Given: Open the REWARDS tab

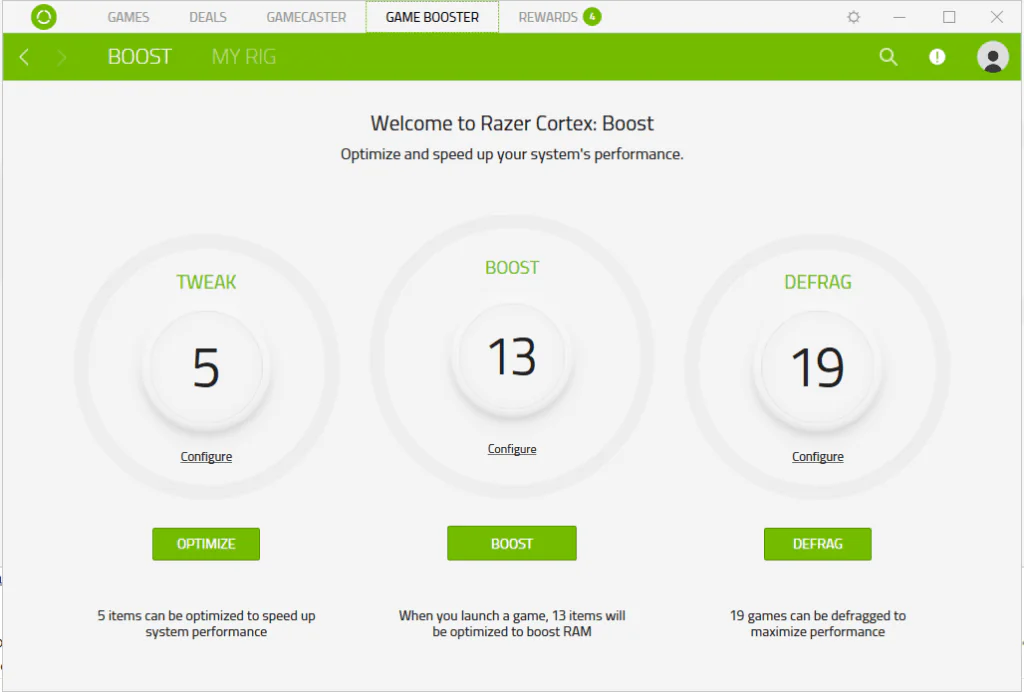Looking at the screenshot, I should point(548,17).
